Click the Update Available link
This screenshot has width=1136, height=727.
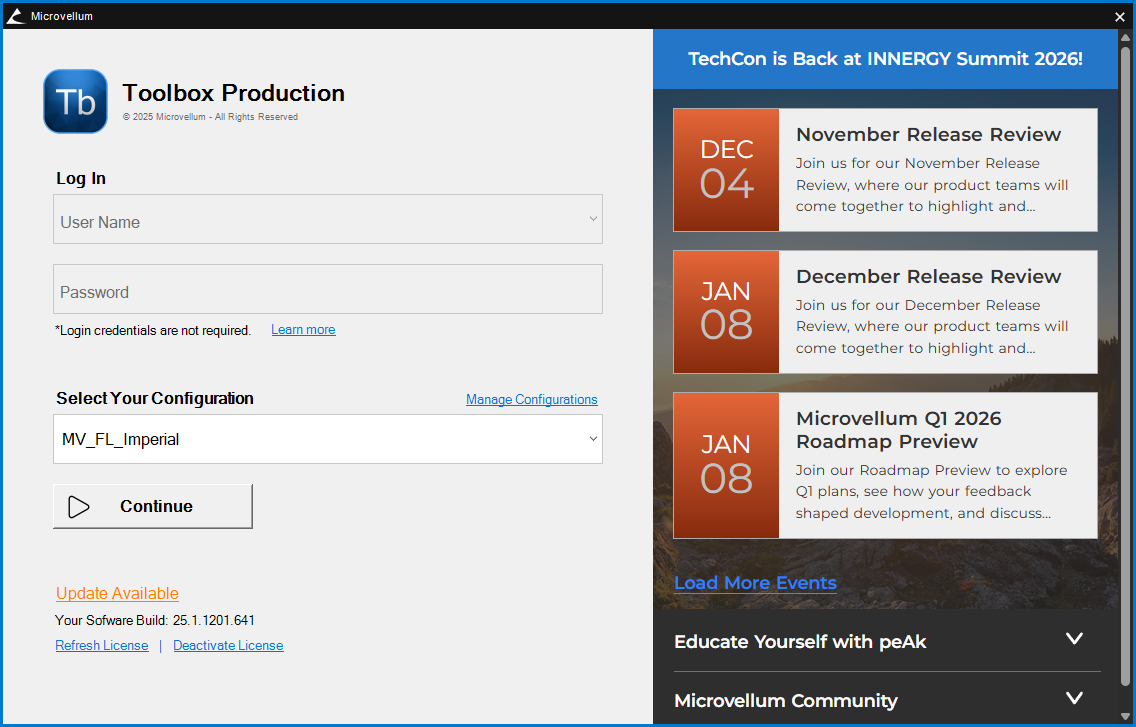117,594
